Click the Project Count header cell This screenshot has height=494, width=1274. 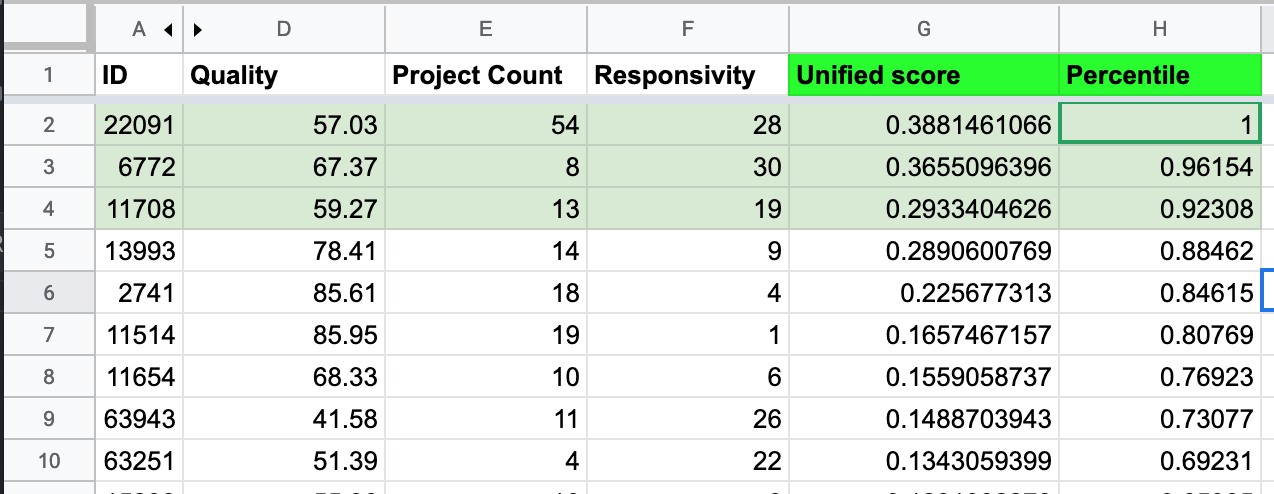(x=485, y=75)
